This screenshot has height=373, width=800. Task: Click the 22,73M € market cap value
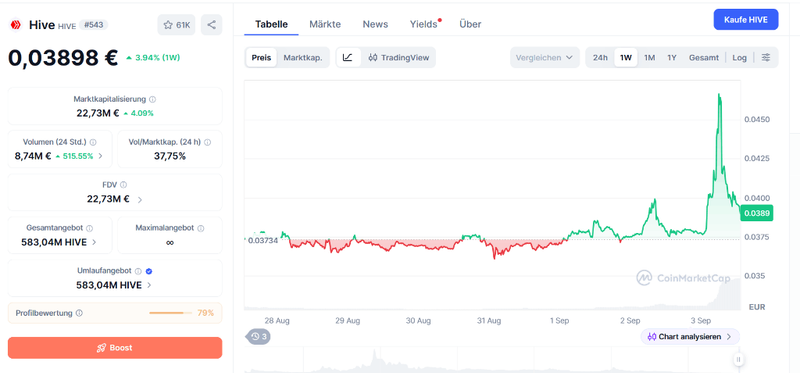[98, 113]
